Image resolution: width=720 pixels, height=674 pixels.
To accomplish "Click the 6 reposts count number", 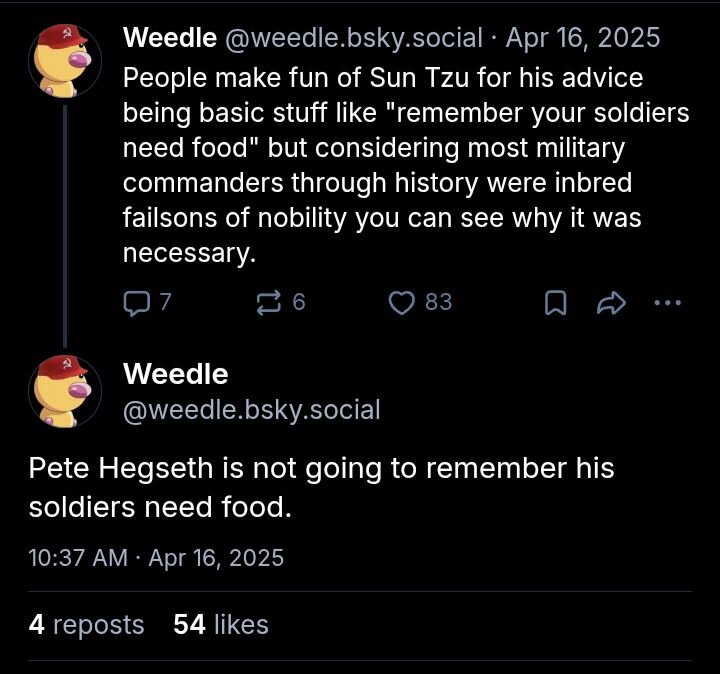I will click(x=298, y=302).
